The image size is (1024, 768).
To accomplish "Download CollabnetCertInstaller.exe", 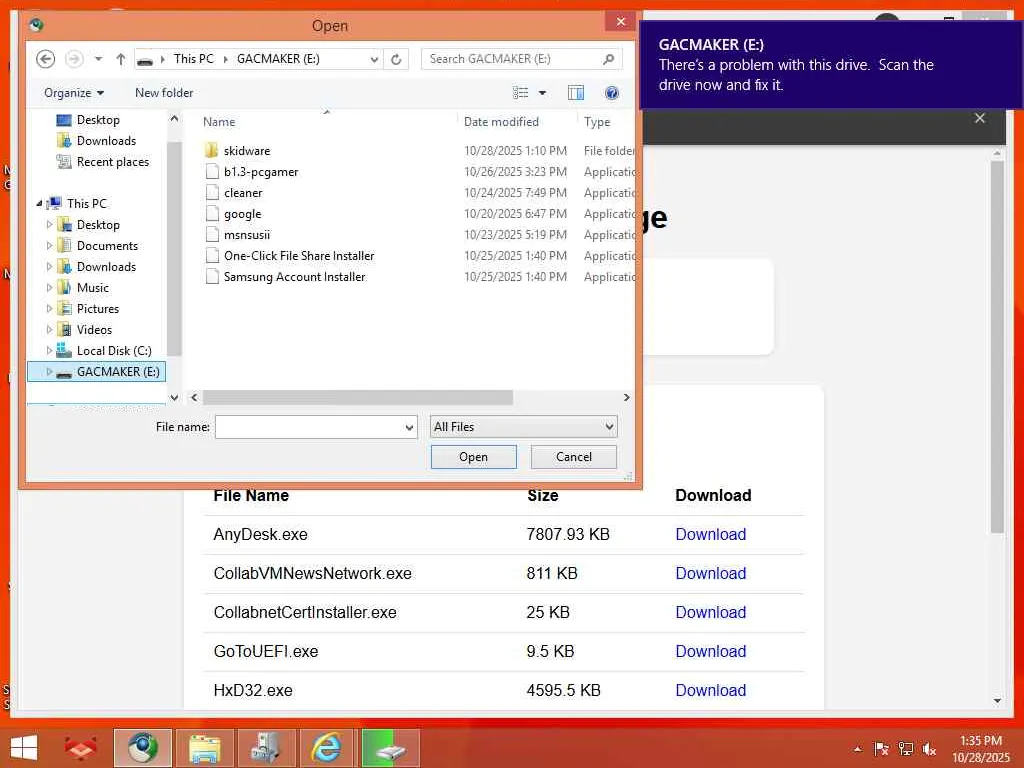I will (x=711, y=613).
